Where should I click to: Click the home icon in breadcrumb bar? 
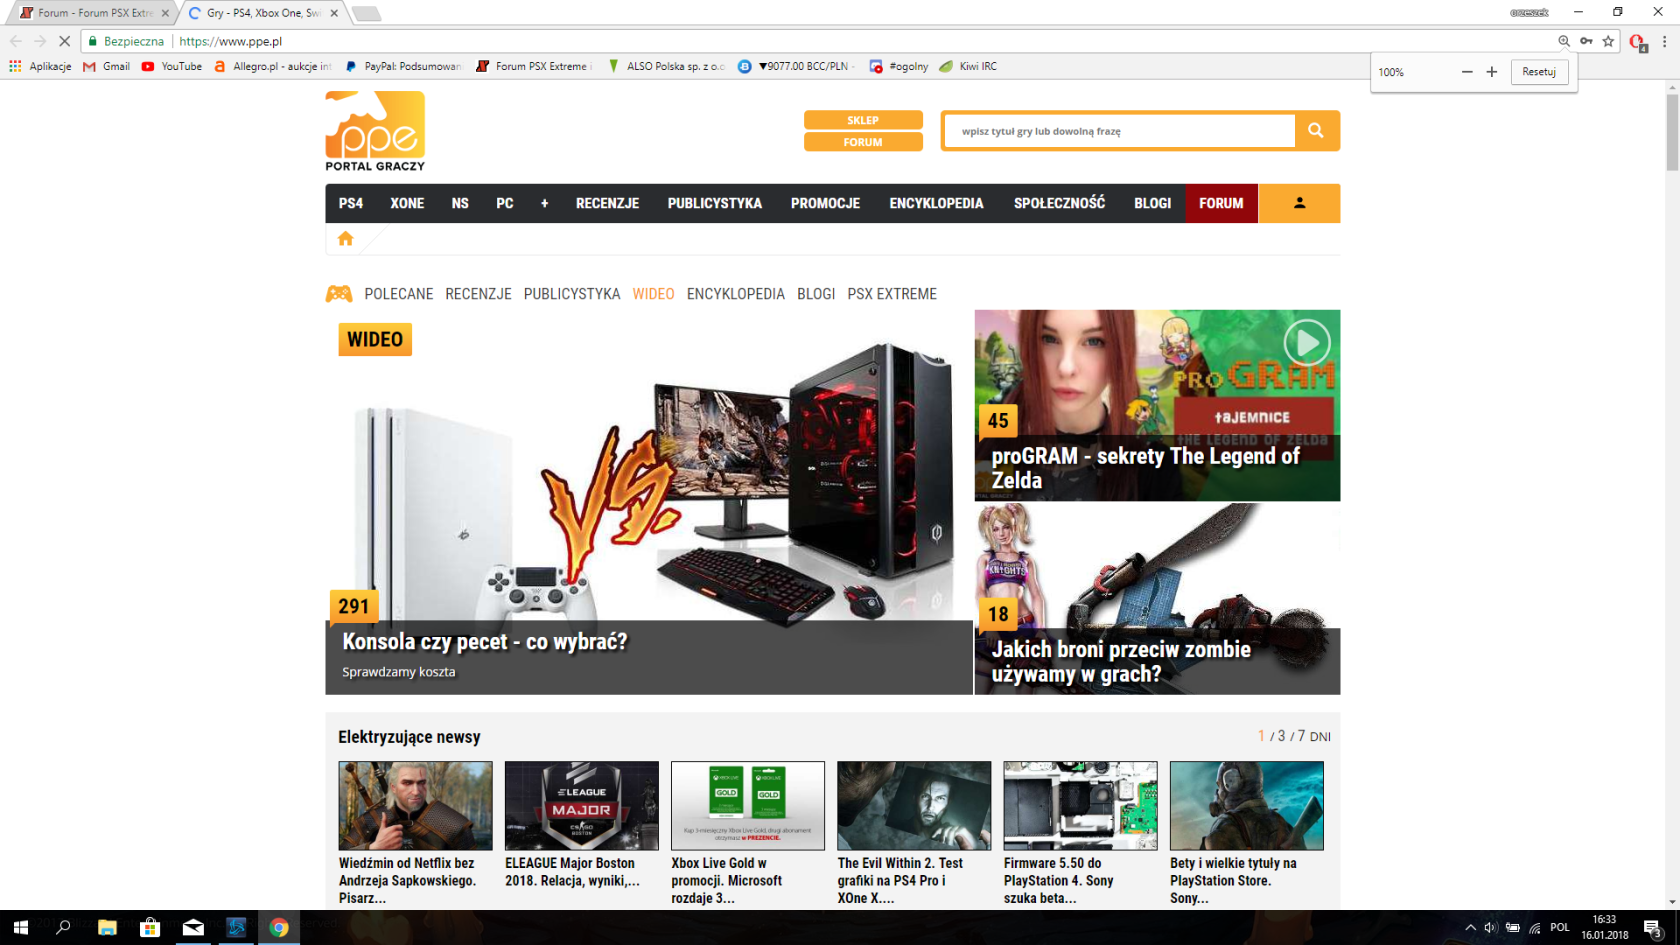(x=346, y=239)
